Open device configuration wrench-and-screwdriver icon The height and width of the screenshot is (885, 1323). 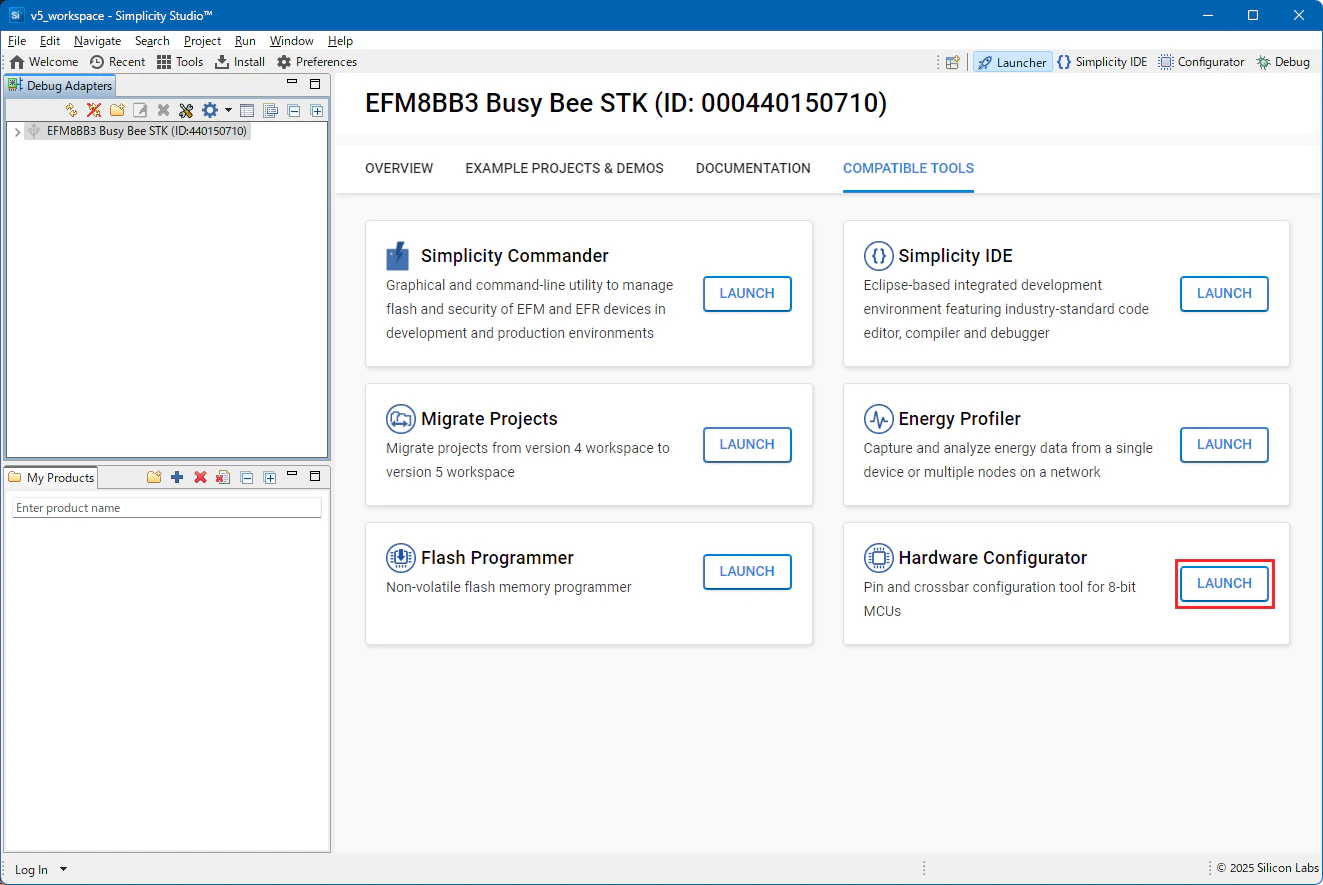[186, 110]
